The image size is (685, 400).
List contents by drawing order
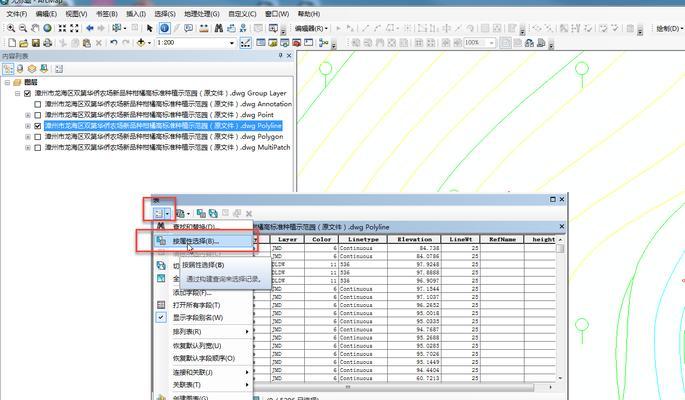tap(8, 69)
